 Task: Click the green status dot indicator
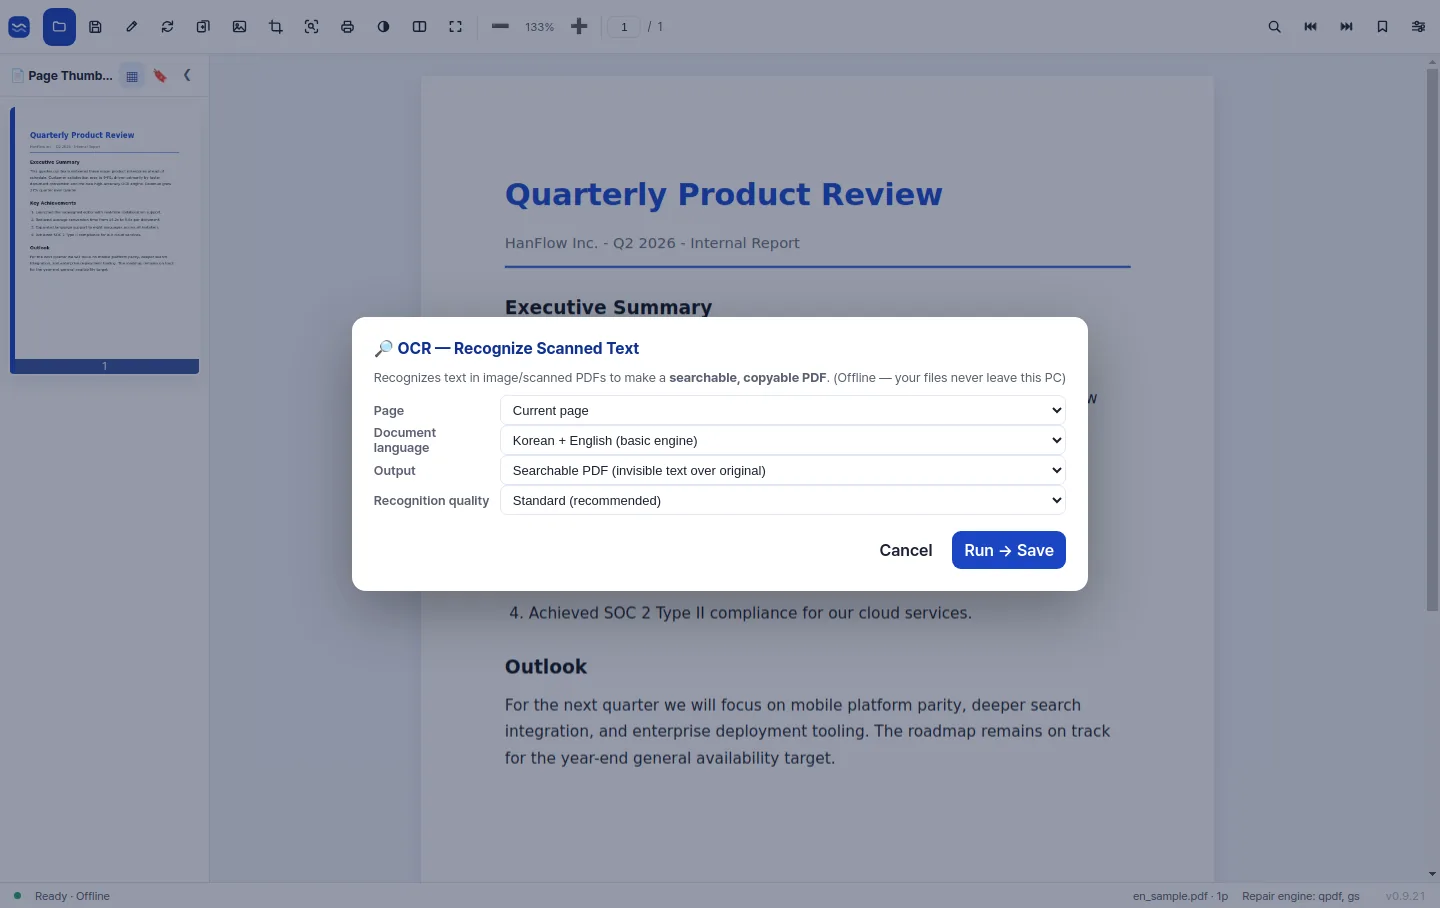[17, 896]
